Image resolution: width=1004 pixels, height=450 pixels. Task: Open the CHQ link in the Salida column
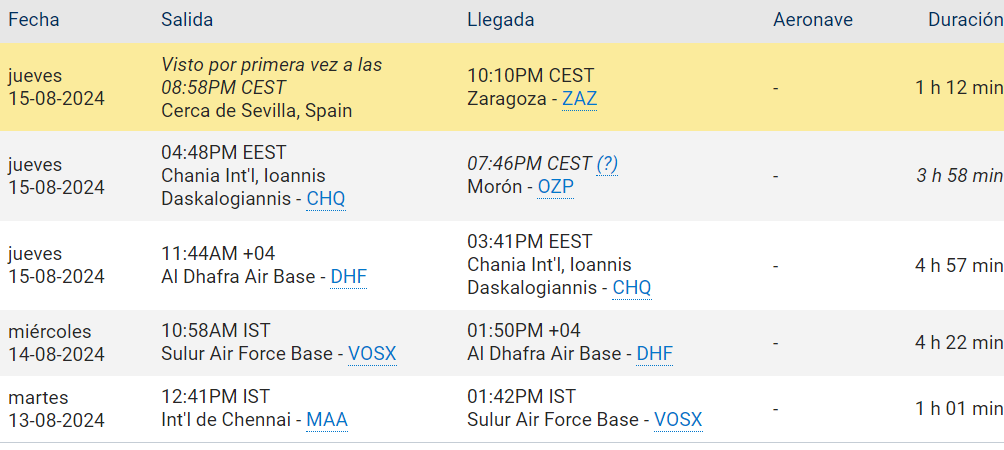point(325,199)
